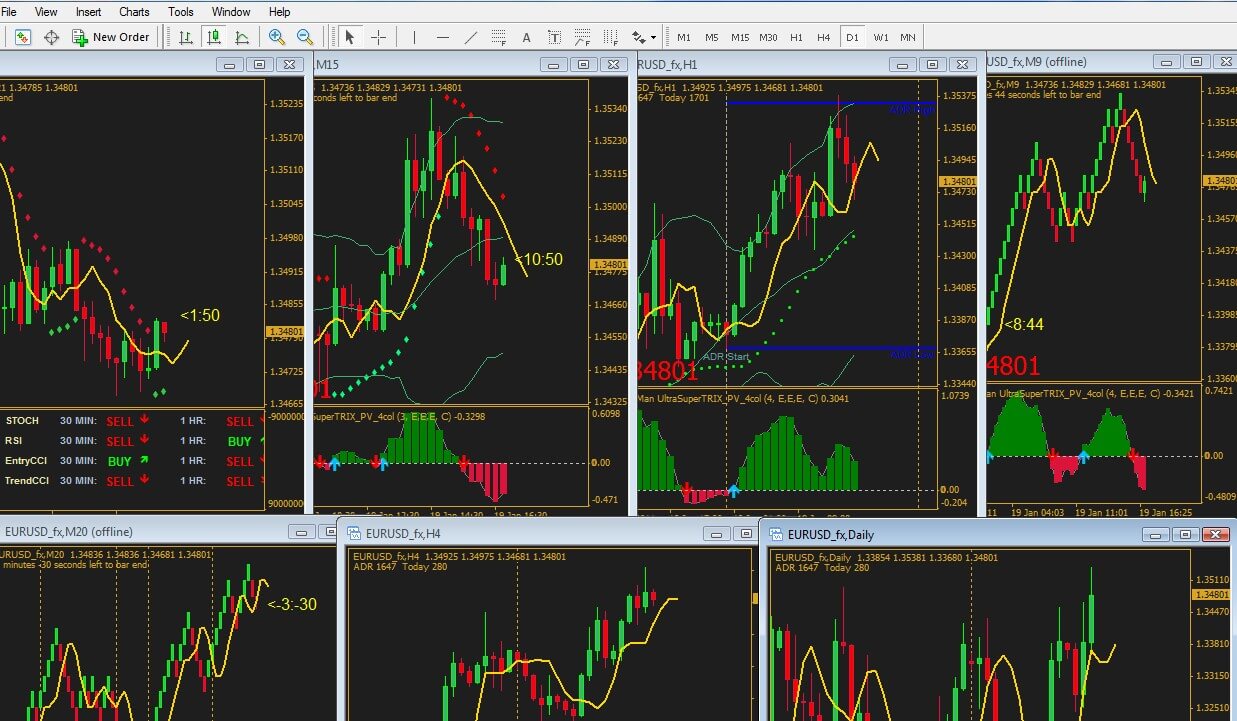The image size is (1237, 721).
Task: Activate the crosshair tool
Action: click(x=379, y=37)
